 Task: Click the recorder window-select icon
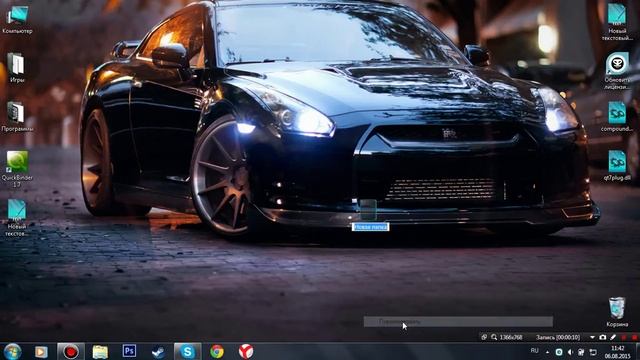[484, 337]
